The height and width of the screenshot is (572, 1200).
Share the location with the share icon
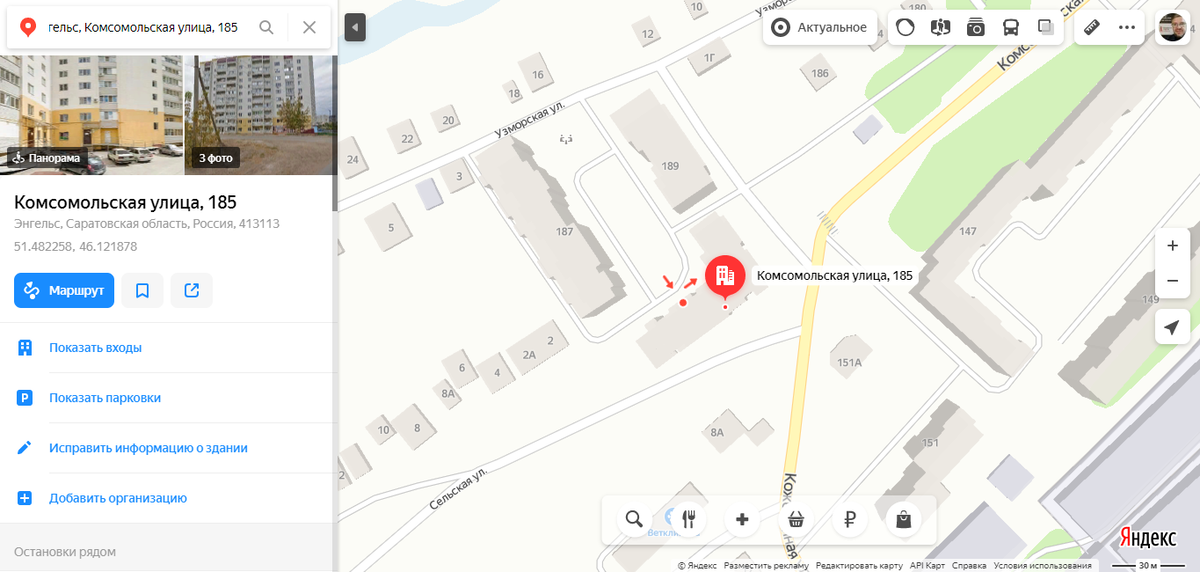click(x=192, y=291)
